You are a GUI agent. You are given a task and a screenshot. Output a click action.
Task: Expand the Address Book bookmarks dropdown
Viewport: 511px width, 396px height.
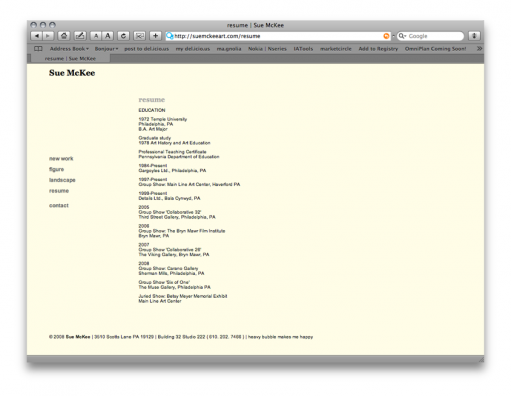(69, 49)
